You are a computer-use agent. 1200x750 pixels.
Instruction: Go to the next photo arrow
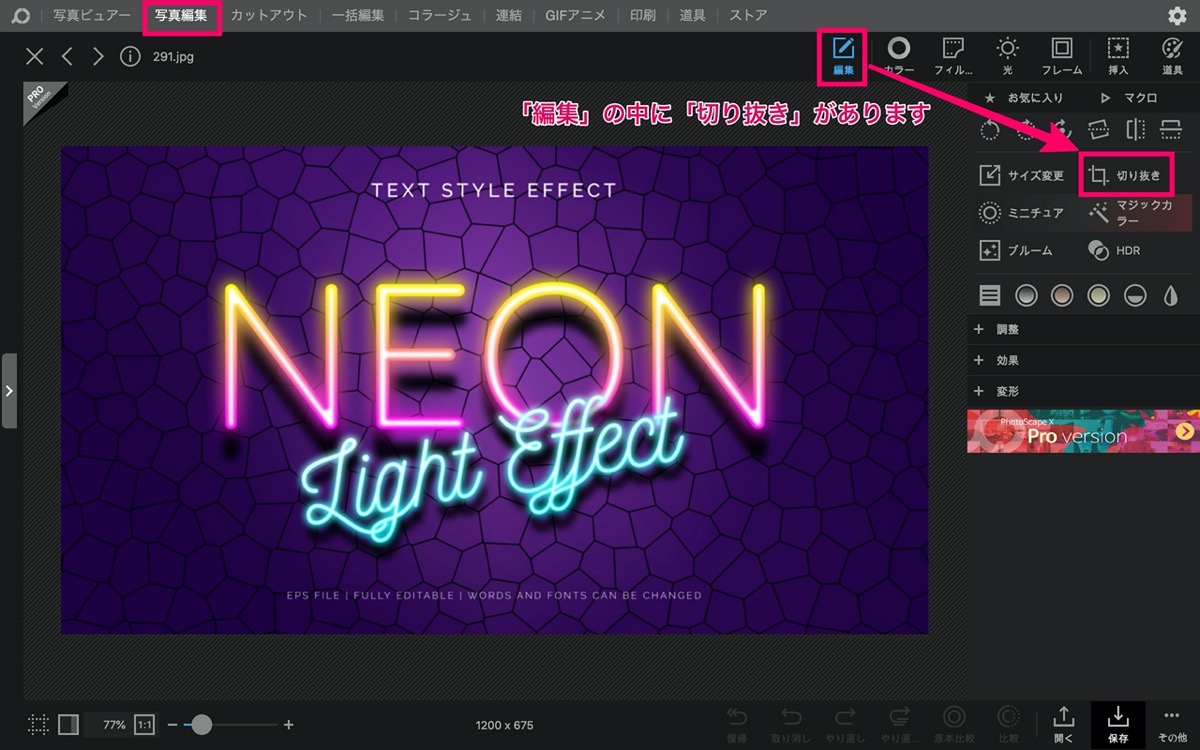(x=98, y=57)
